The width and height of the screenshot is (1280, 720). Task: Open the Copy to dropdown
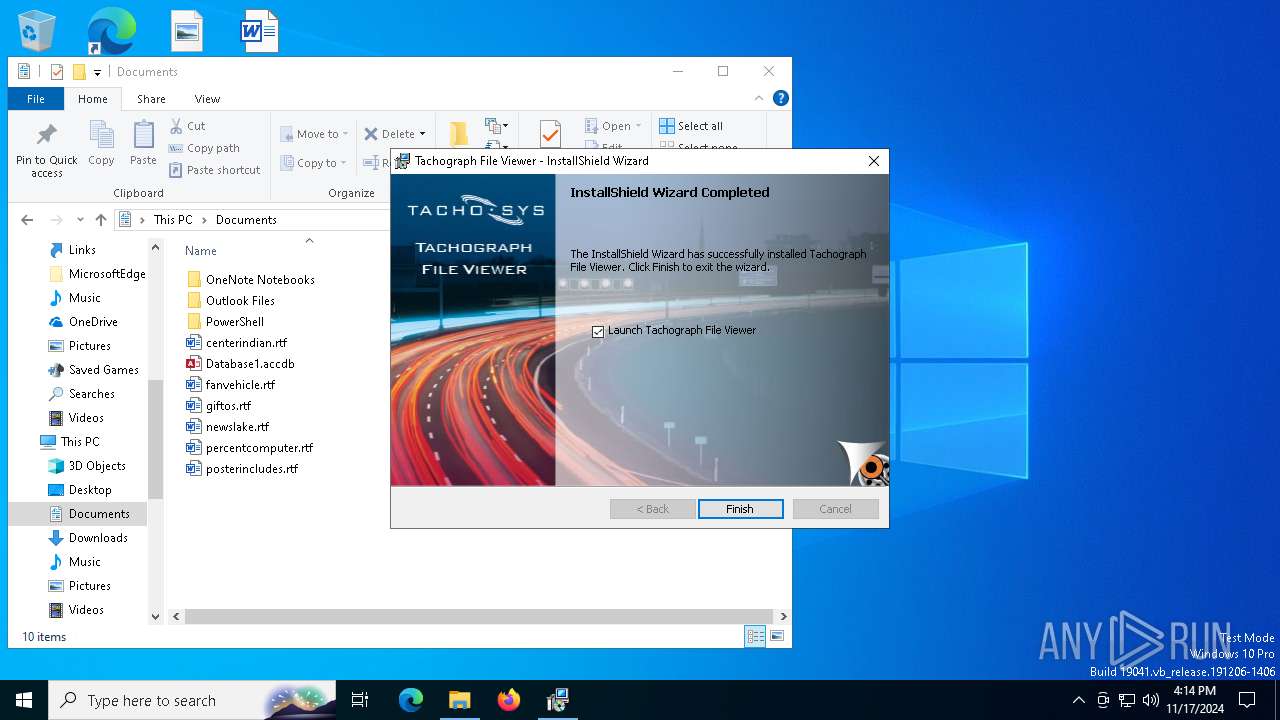pyautogui.click(x=313, y=163)
